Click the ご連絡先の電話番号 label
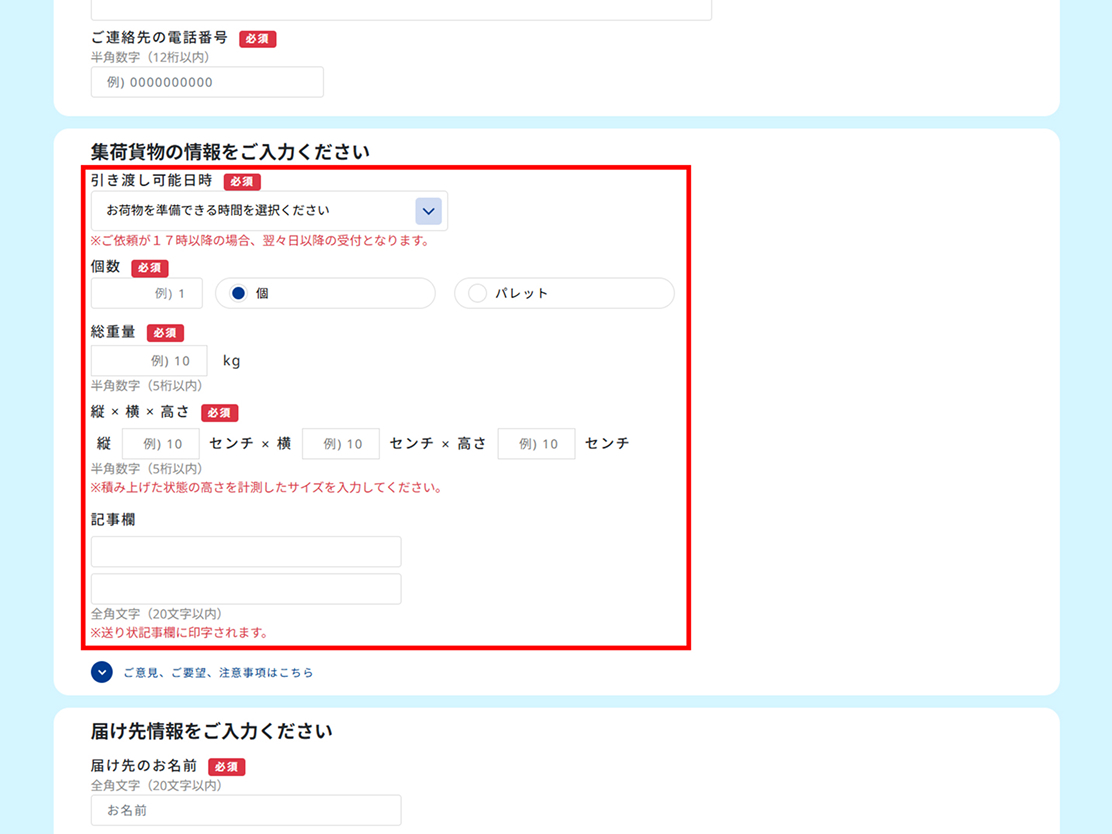The image size is (1112, 834). [x=160, y=38]
